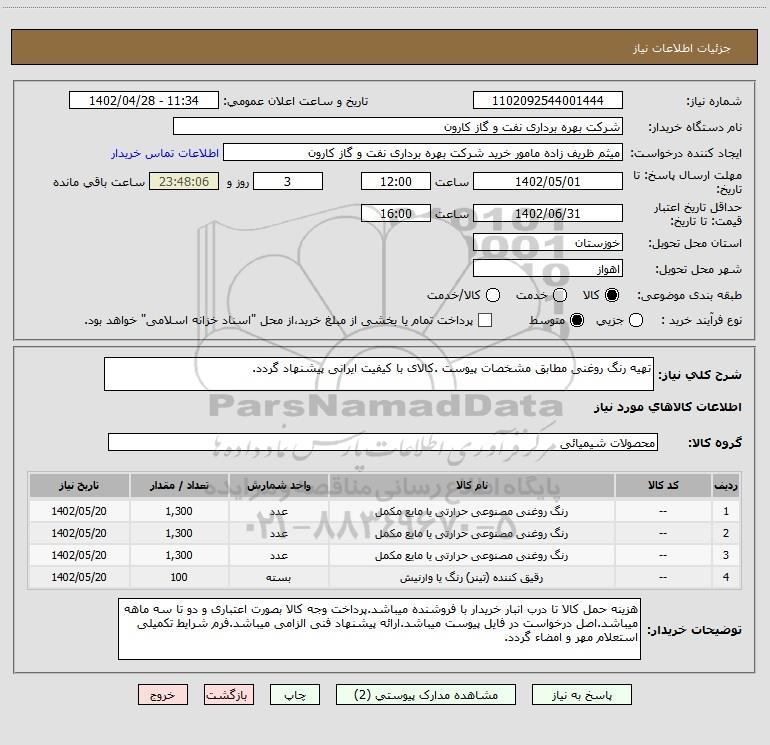Click row 2 unit cell عدد
Image resolution: width=770 pixels, height=745 pixels.
click(x=278, y=533)
